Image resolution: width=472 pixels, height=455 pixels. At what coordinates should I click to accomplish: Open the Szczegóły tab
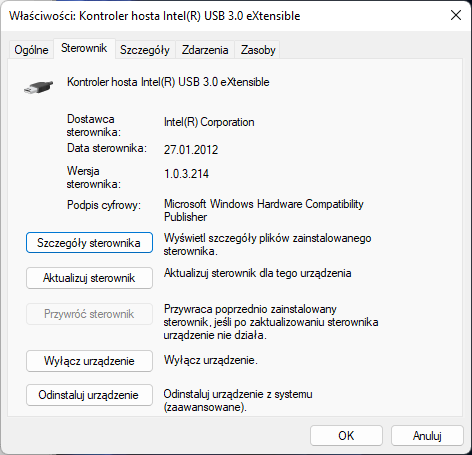(145, 50)
